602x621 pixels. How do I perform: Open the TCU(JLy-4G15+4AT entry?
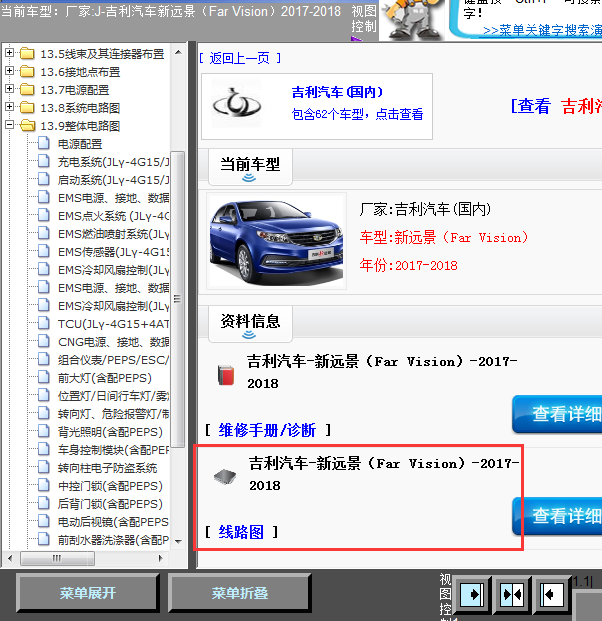(x=113, y=324)
